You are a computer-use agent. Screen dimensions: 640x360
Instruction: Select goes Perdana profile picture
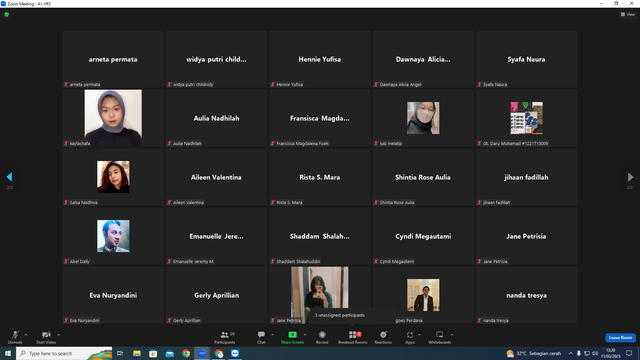tap(423, 295)
